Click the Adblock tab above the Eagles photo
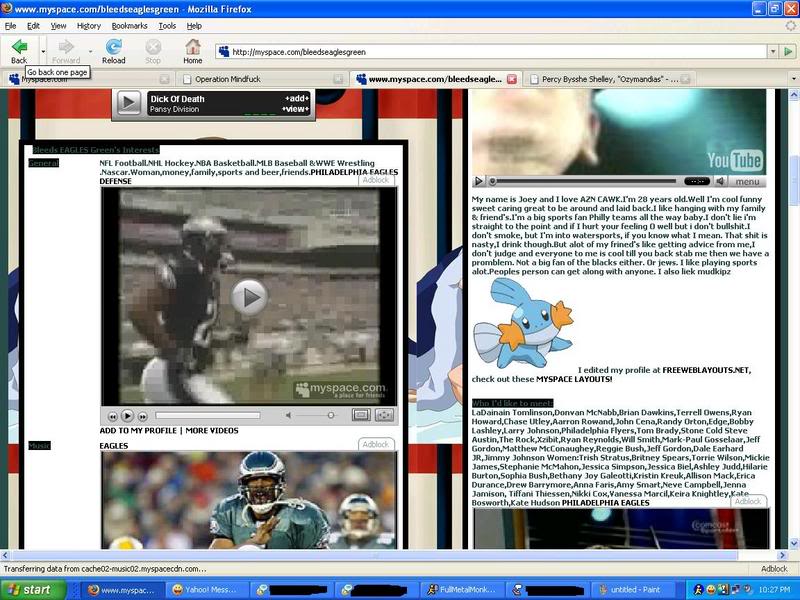Viewport: 800px width, 600px height. (x=376, y=444)
